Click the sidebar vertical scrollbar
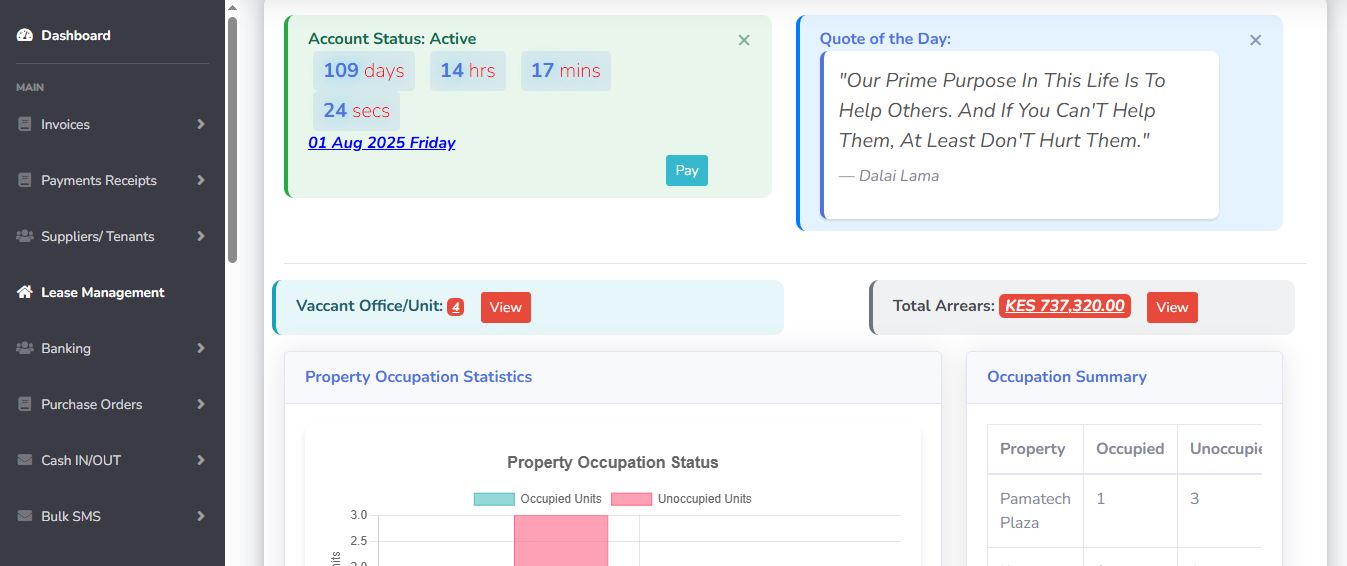Image resolution: width=1347 pixels, height=566 pixels. [232, 140]
